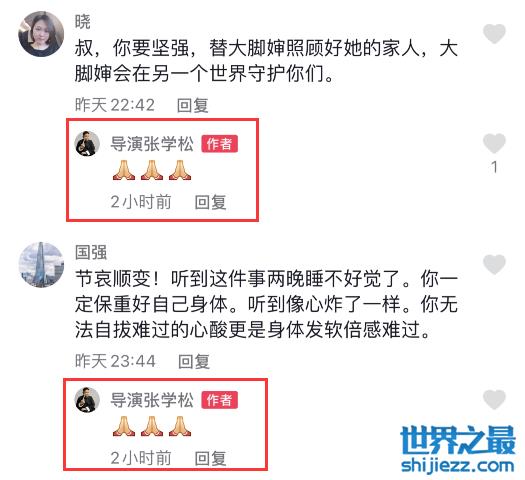
Task: Tap the 作者 badge in second reply
Action: pos(220,400)
